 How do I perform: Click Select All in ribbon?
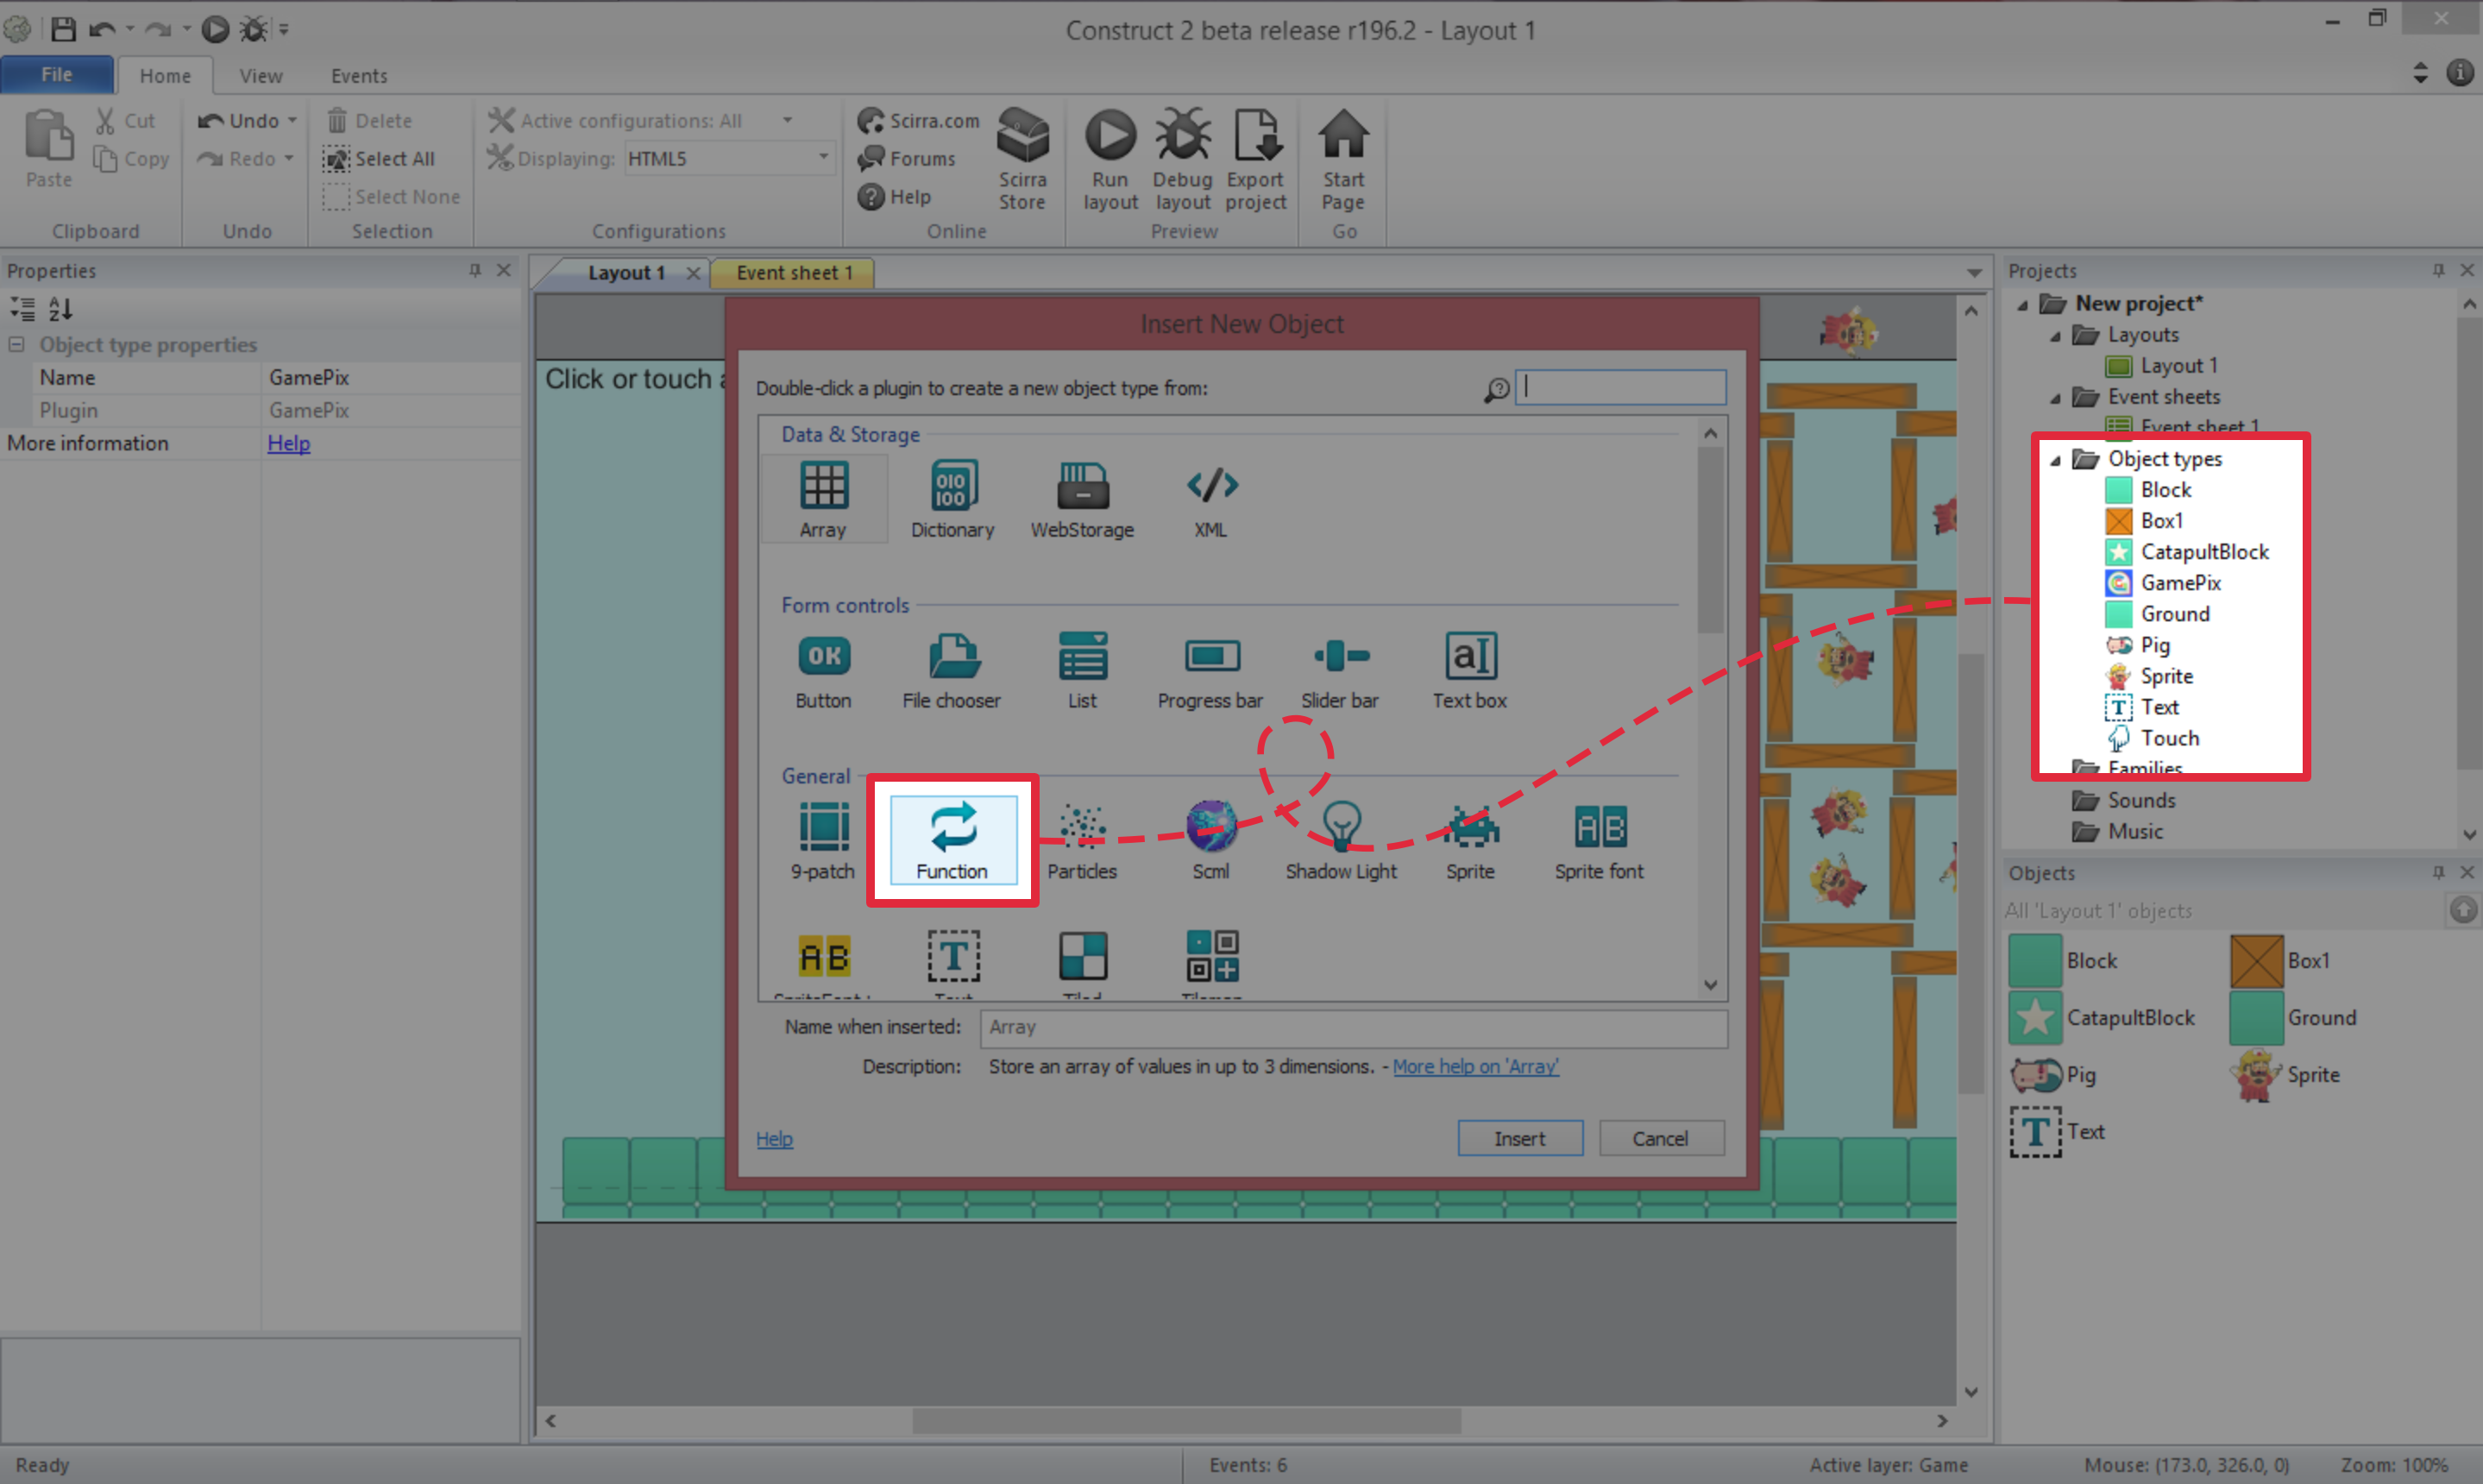(x=380, y=158)
